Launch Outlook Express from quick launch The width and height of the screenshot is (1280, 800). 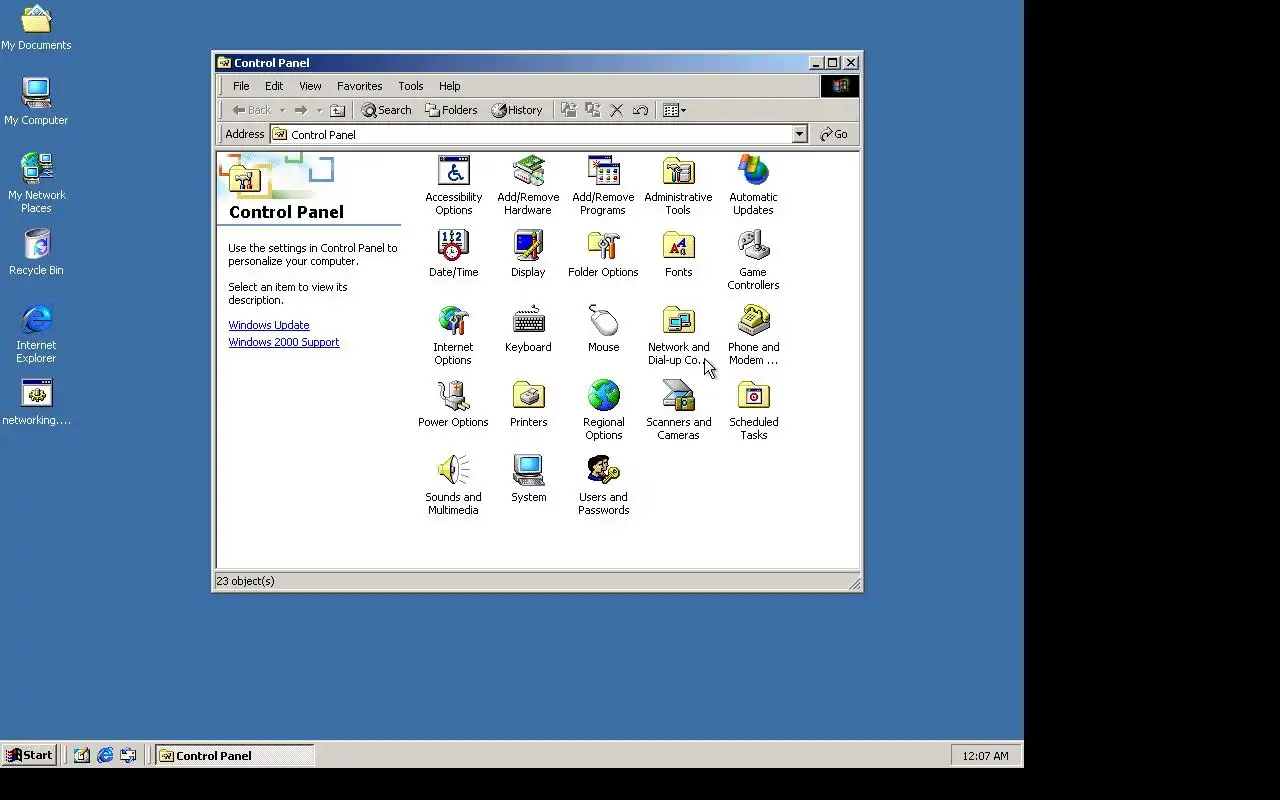coord(128,755)
